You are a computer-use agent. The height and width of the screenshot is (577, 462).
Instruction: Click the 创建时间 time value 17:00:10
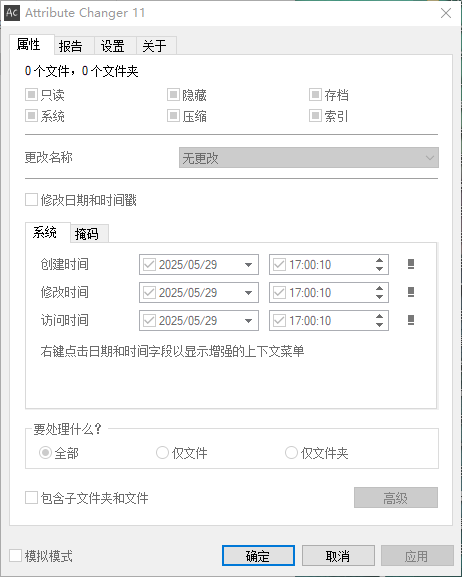310,265
